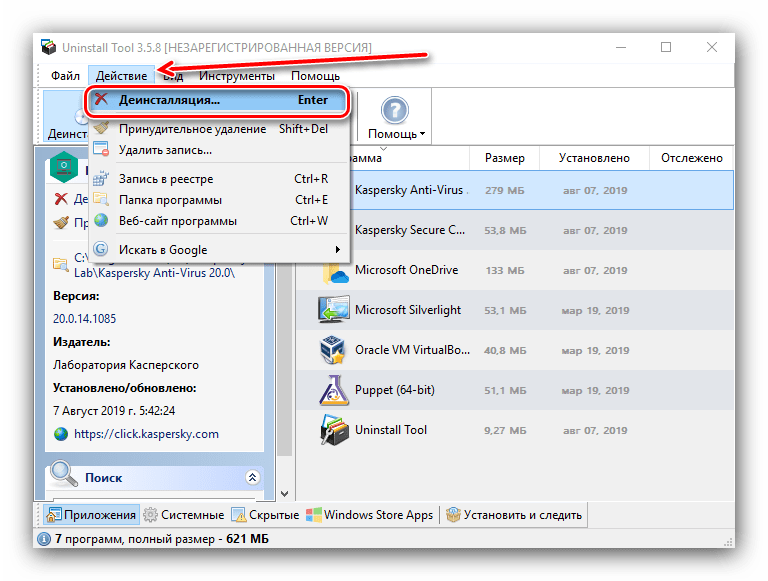Click the Oracle VM VirtualBox icon

pos(333,350)
